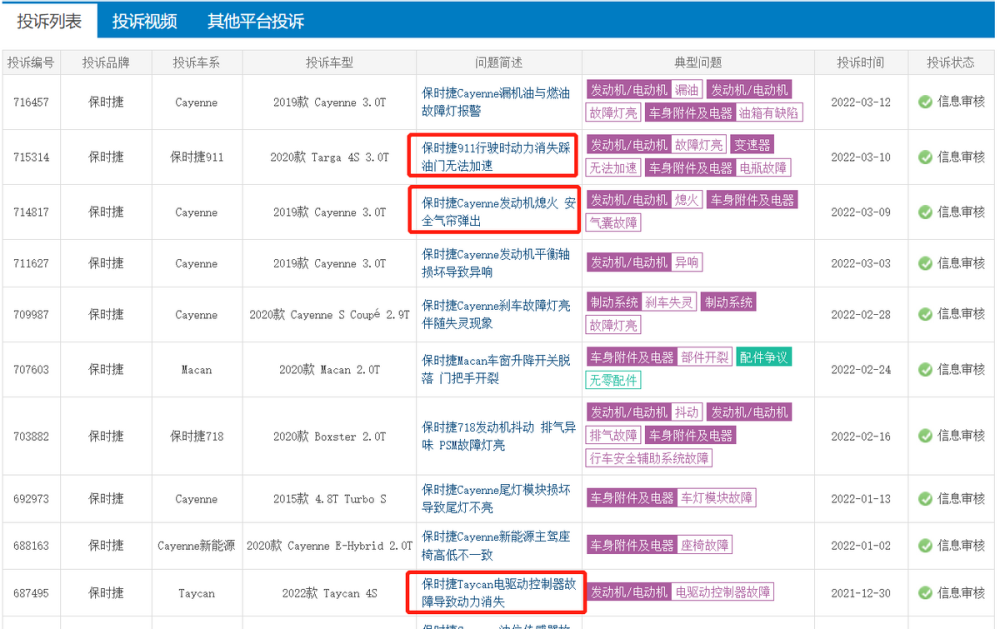
Task: Click the 排气故障 tag
Action: click(x=613, y=435)
